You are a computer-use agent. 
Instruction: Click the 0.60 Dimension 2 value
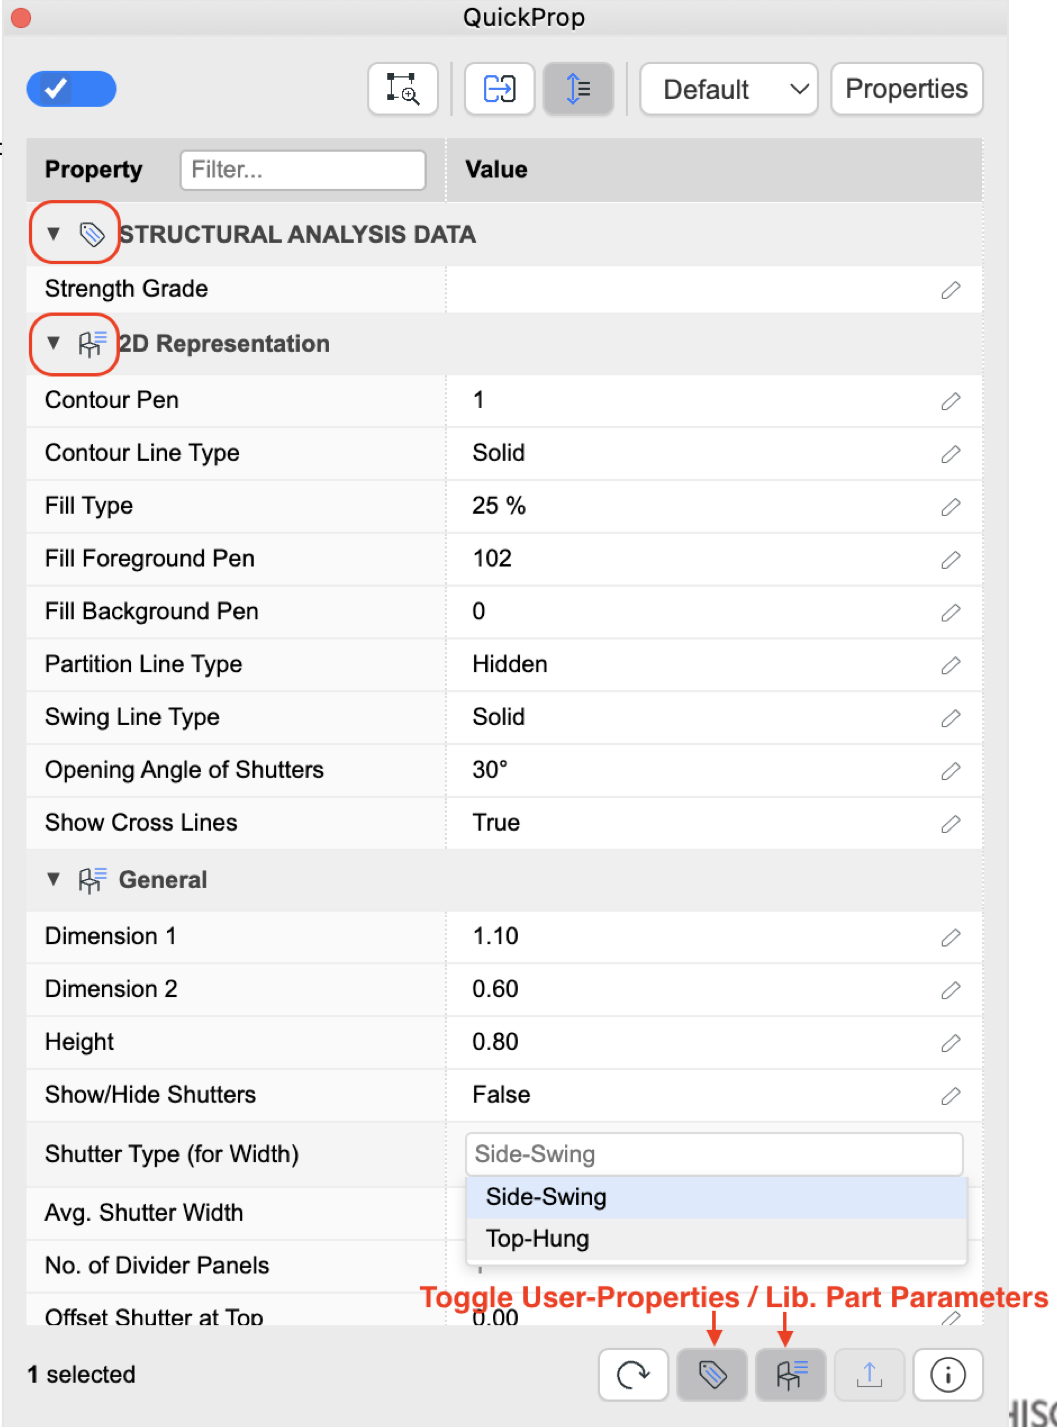(495, 989)
